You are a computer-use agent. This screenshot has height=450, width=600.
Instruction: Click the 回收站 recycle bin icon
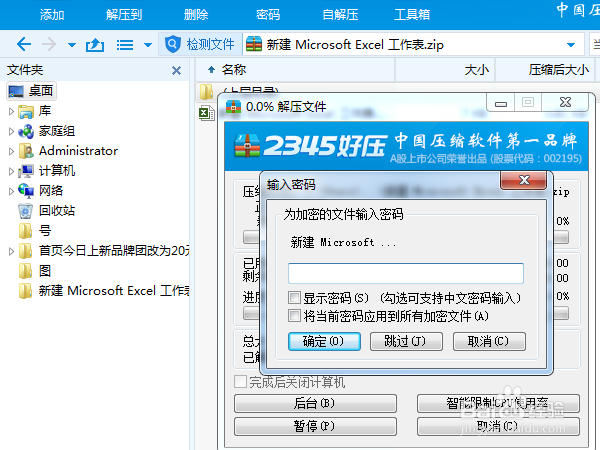point(26,211)
